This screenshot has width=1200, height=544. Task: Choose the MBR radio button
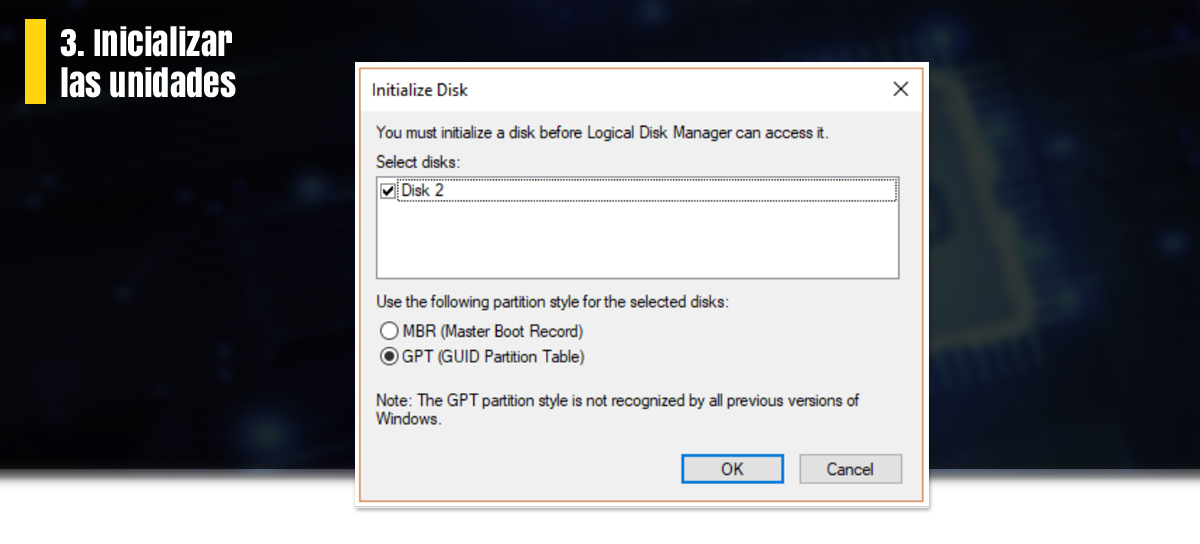tap(388, 331)
